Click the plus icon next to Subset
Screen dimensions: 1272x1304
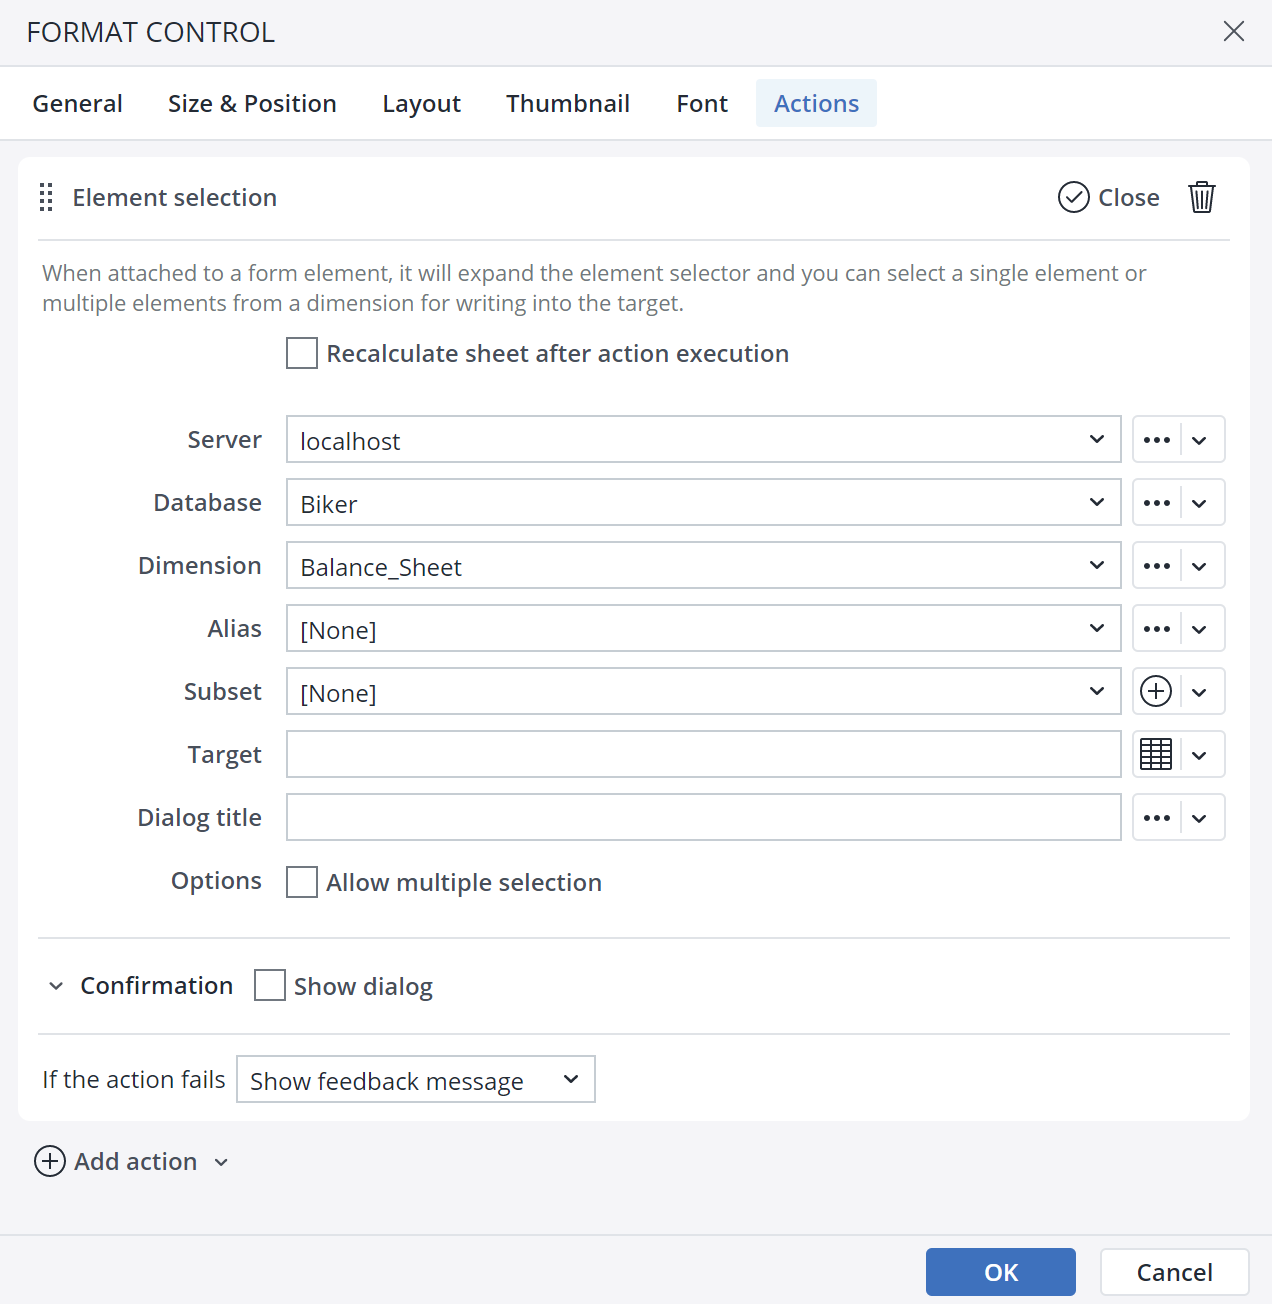1156,691
